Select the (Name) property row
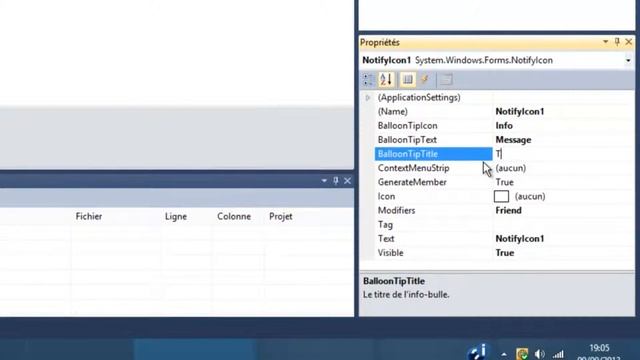The height and width of the screenshot is (360, 640). [x=433, y=111]
